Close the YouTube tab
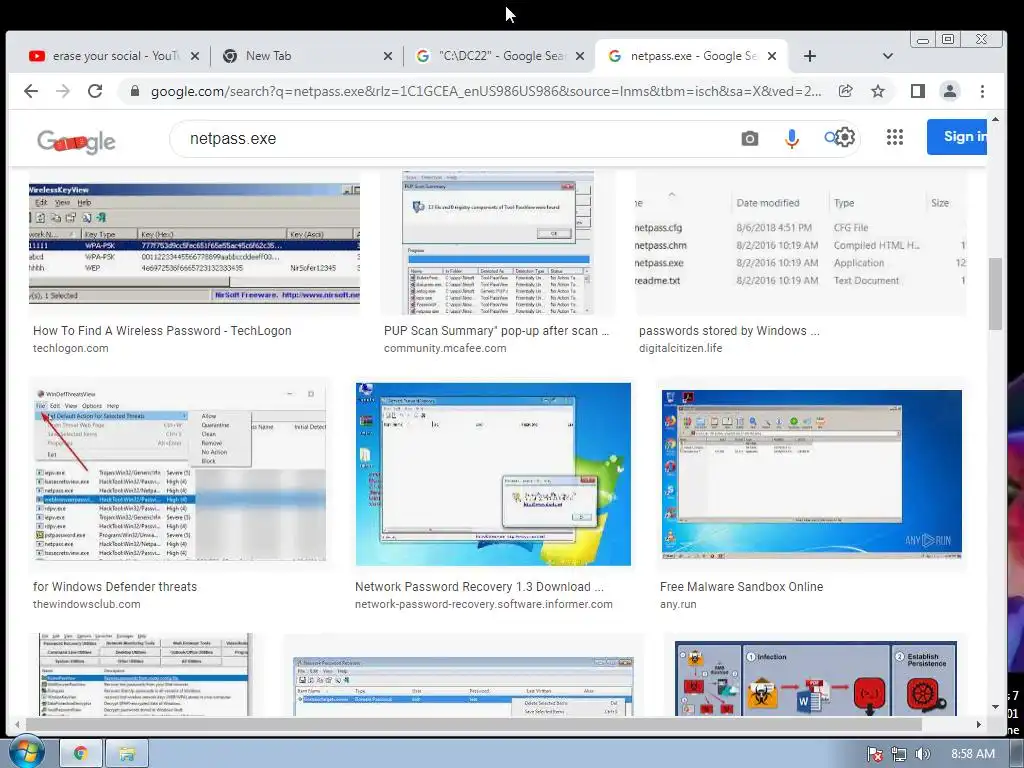Viewport: 1024px width, 768px height. point(195,56)
